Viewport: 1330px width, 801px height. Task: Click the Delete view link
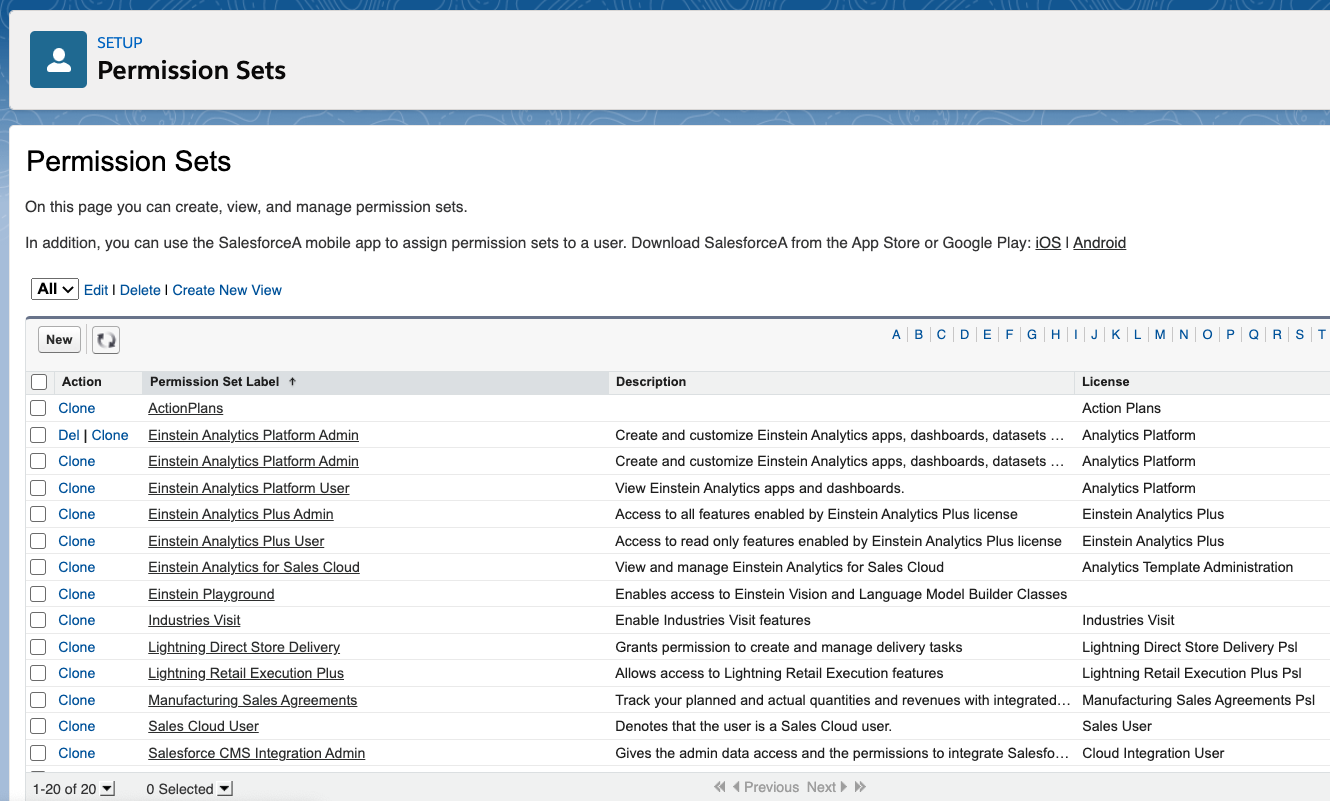(x=140, y=290)
